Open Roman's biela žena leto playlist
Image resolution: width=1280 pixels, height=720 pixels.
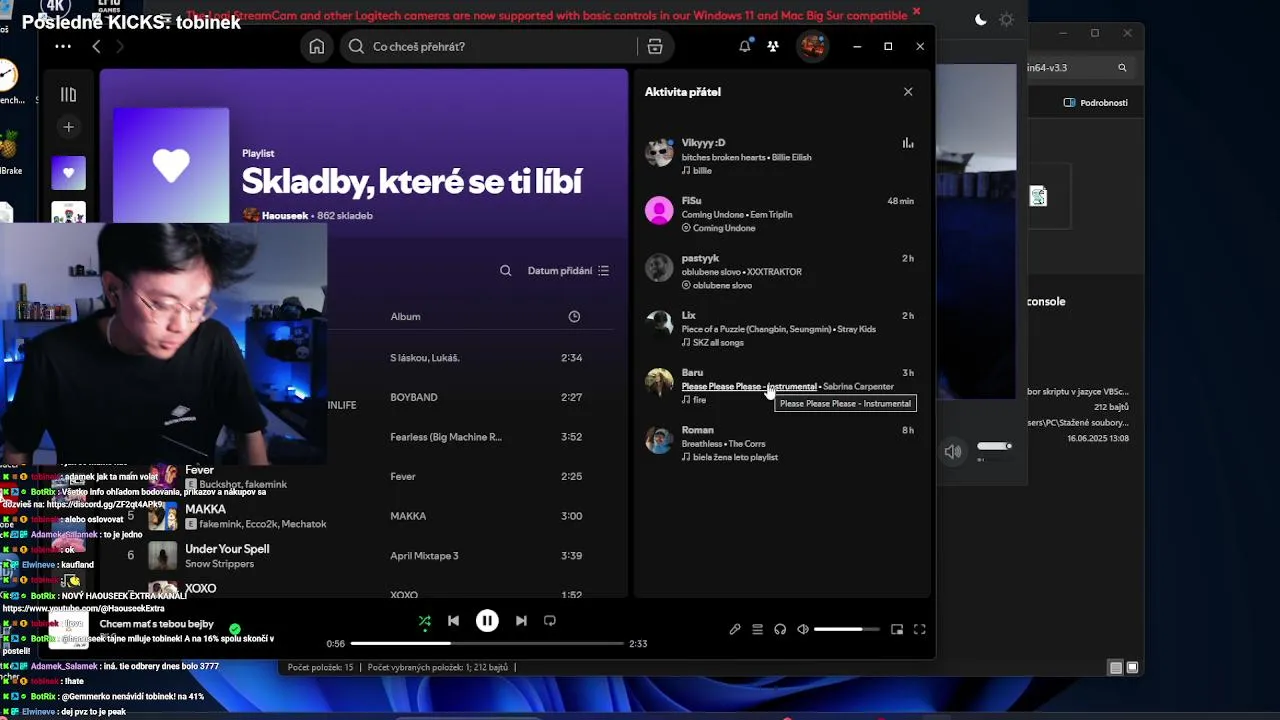735,458
